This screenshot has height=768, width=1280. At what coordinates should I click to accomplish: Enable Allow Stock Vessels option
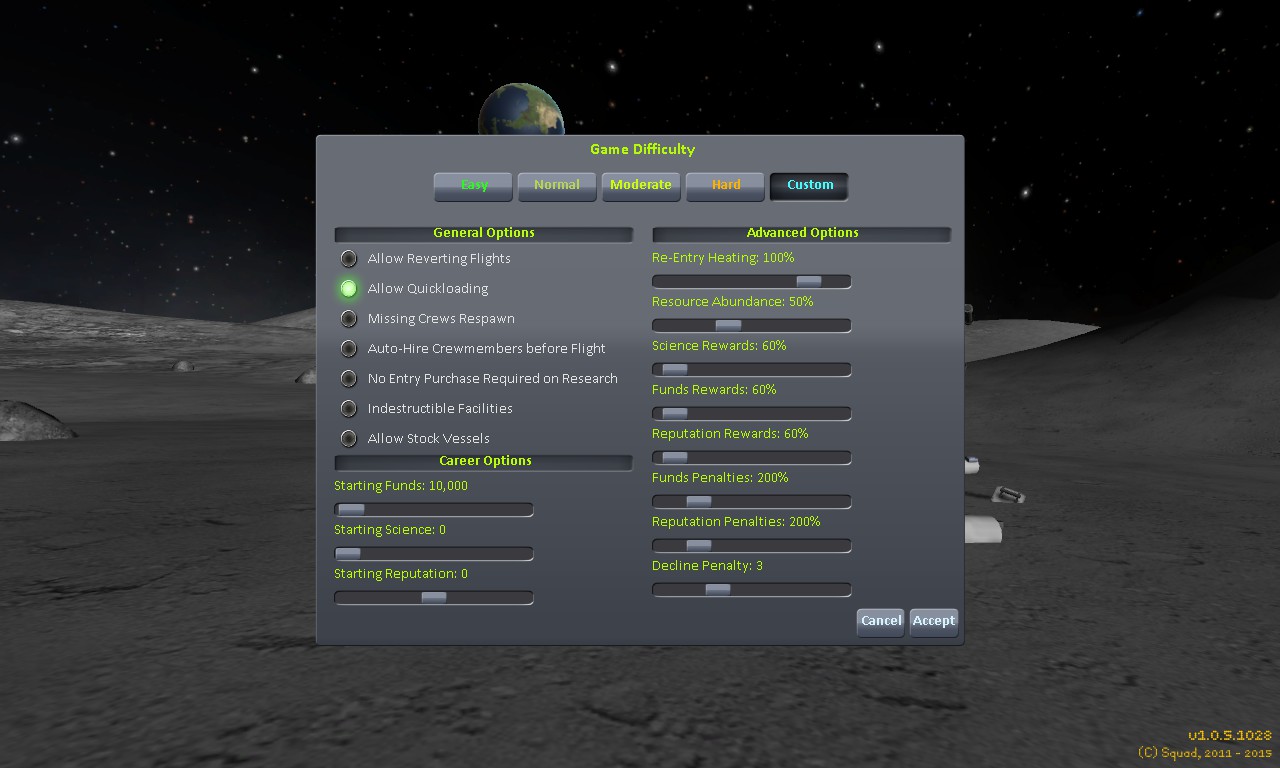[x=348, y=438]
